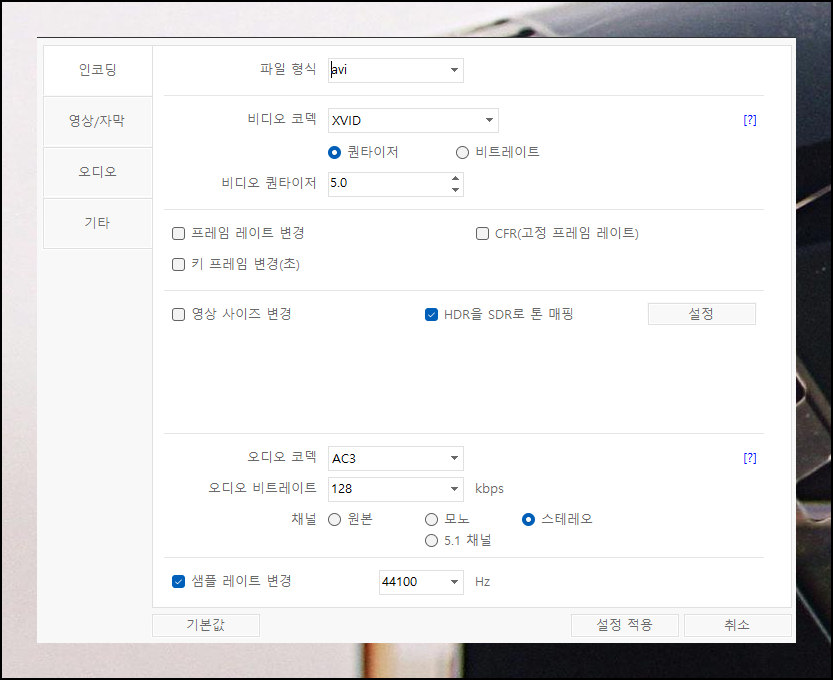Open help link next to 오디오 코덱
The height and width of the screenshot is (680, 833).
tap(750, 458)
